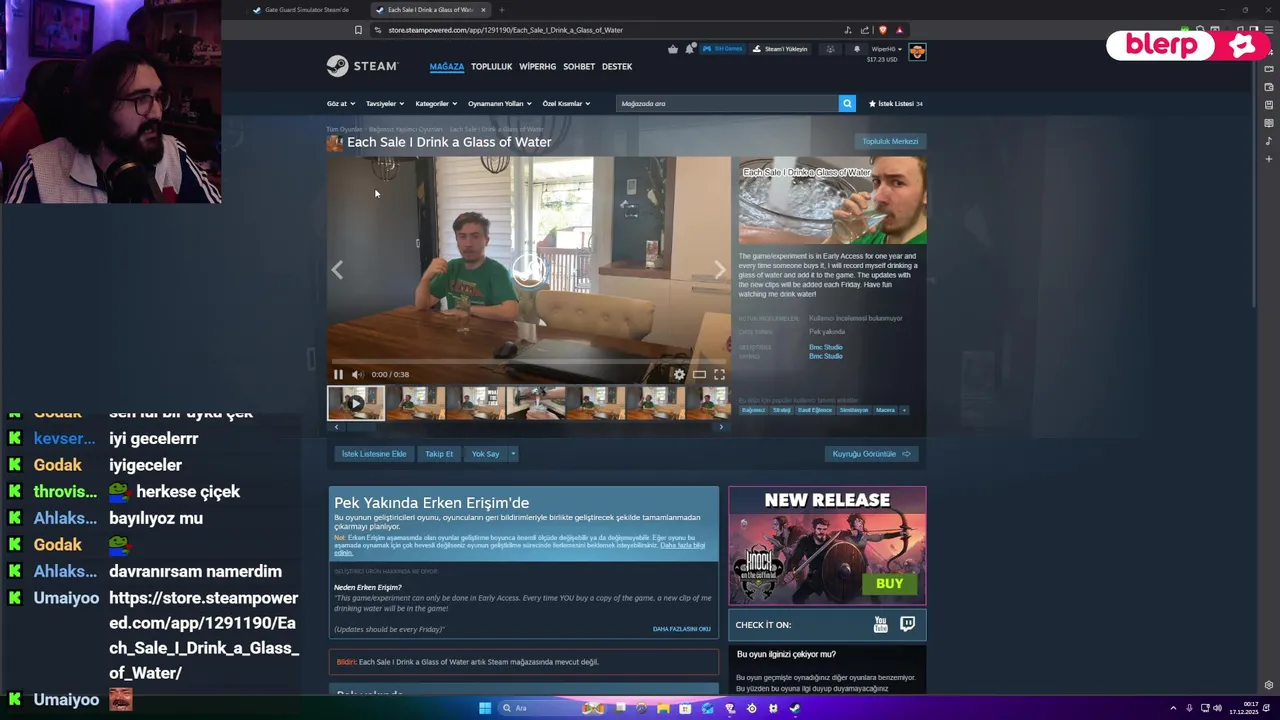Close the Each Sale I Drink tab

pyautogui.click(x=483, y=10)
